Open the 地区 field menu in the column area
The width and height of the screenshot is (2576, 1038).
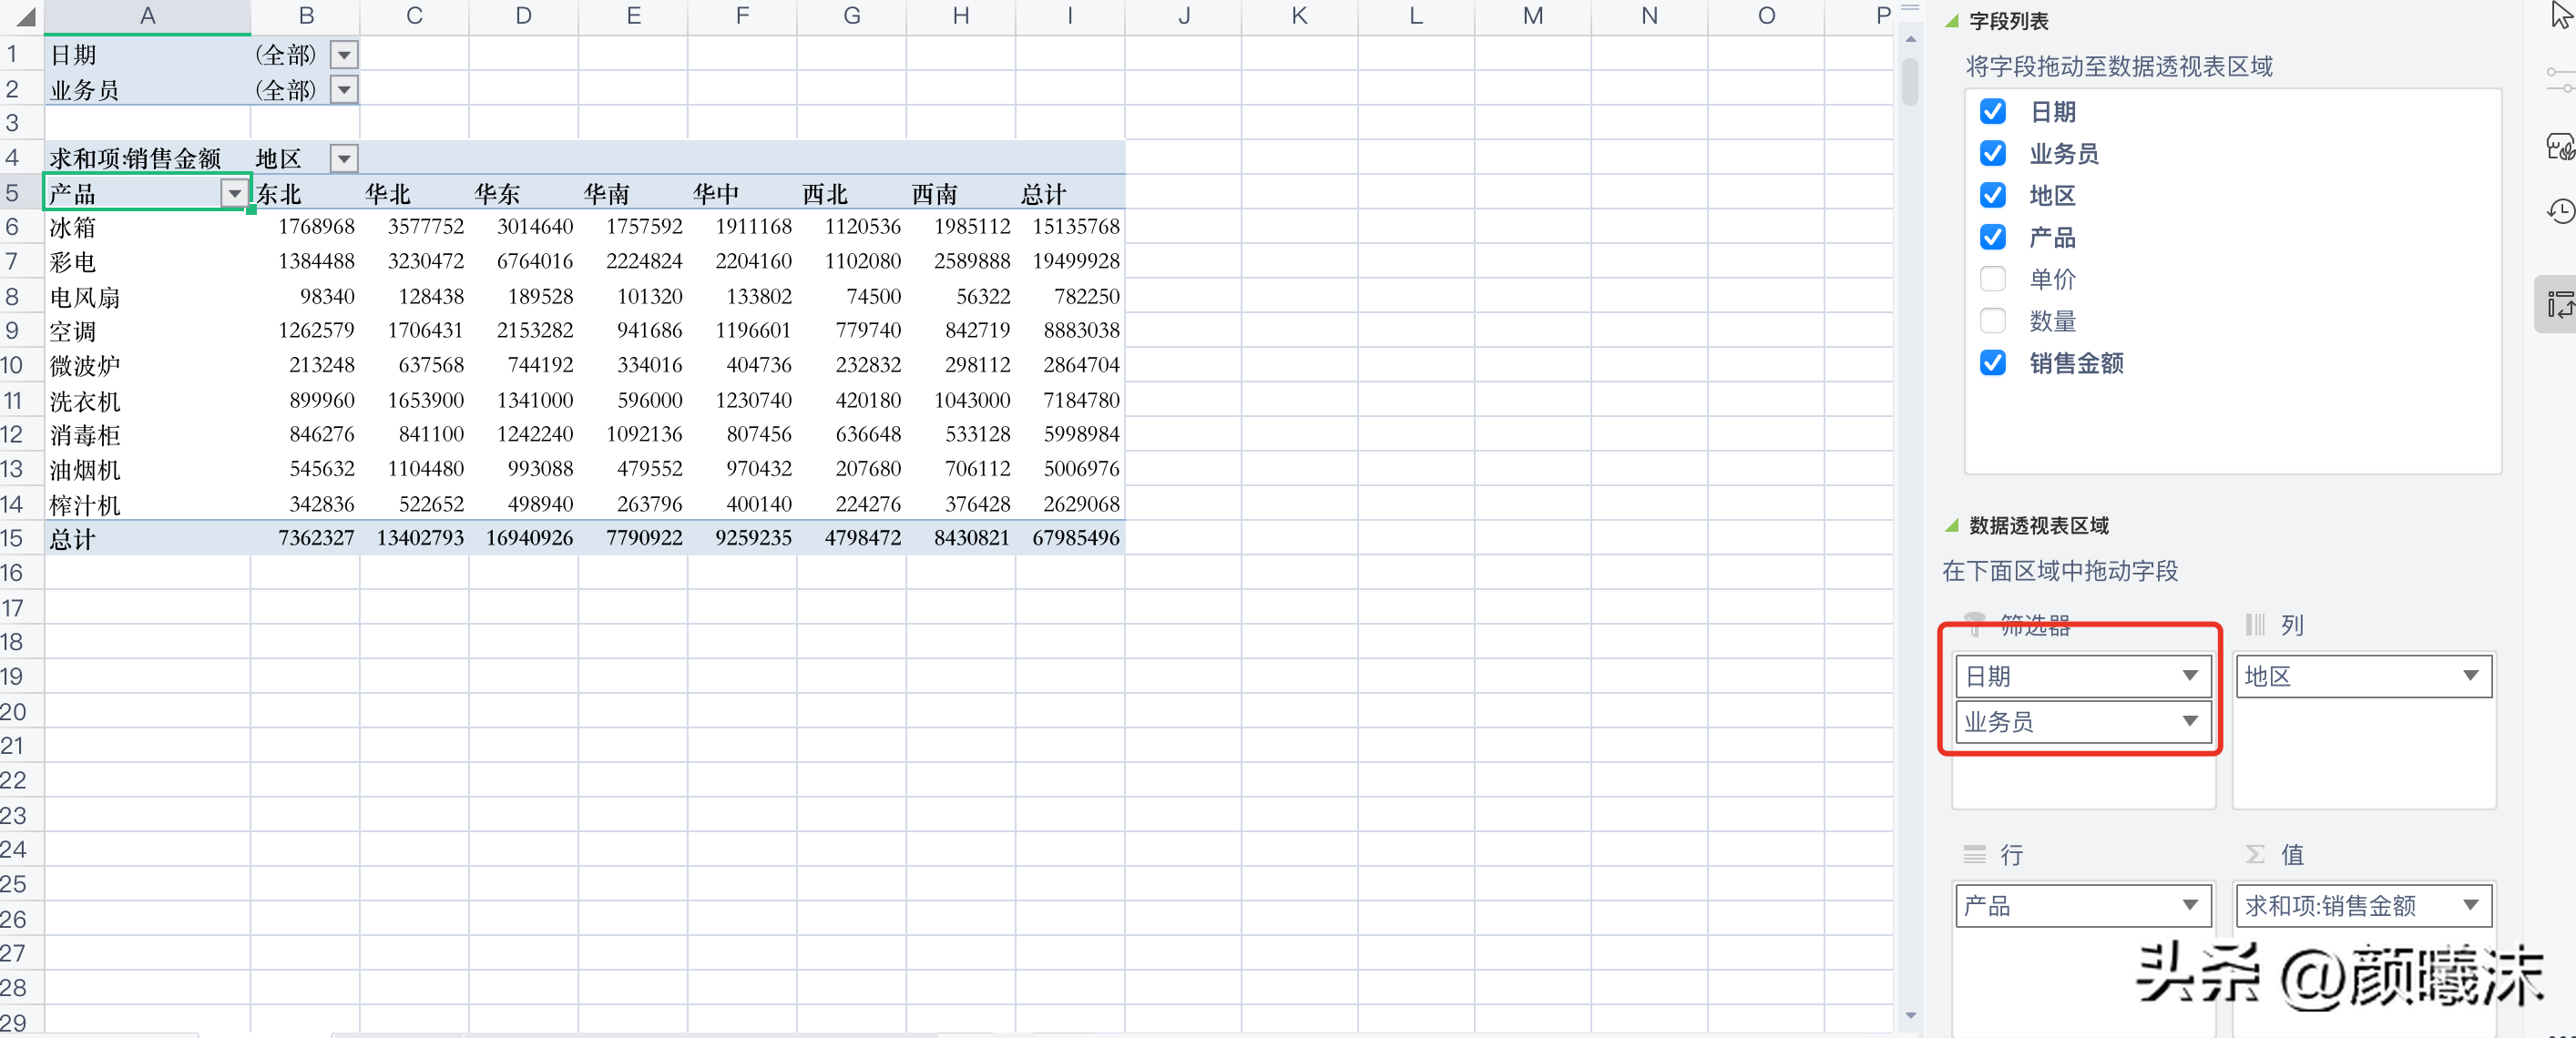(x=2470, y=676)
